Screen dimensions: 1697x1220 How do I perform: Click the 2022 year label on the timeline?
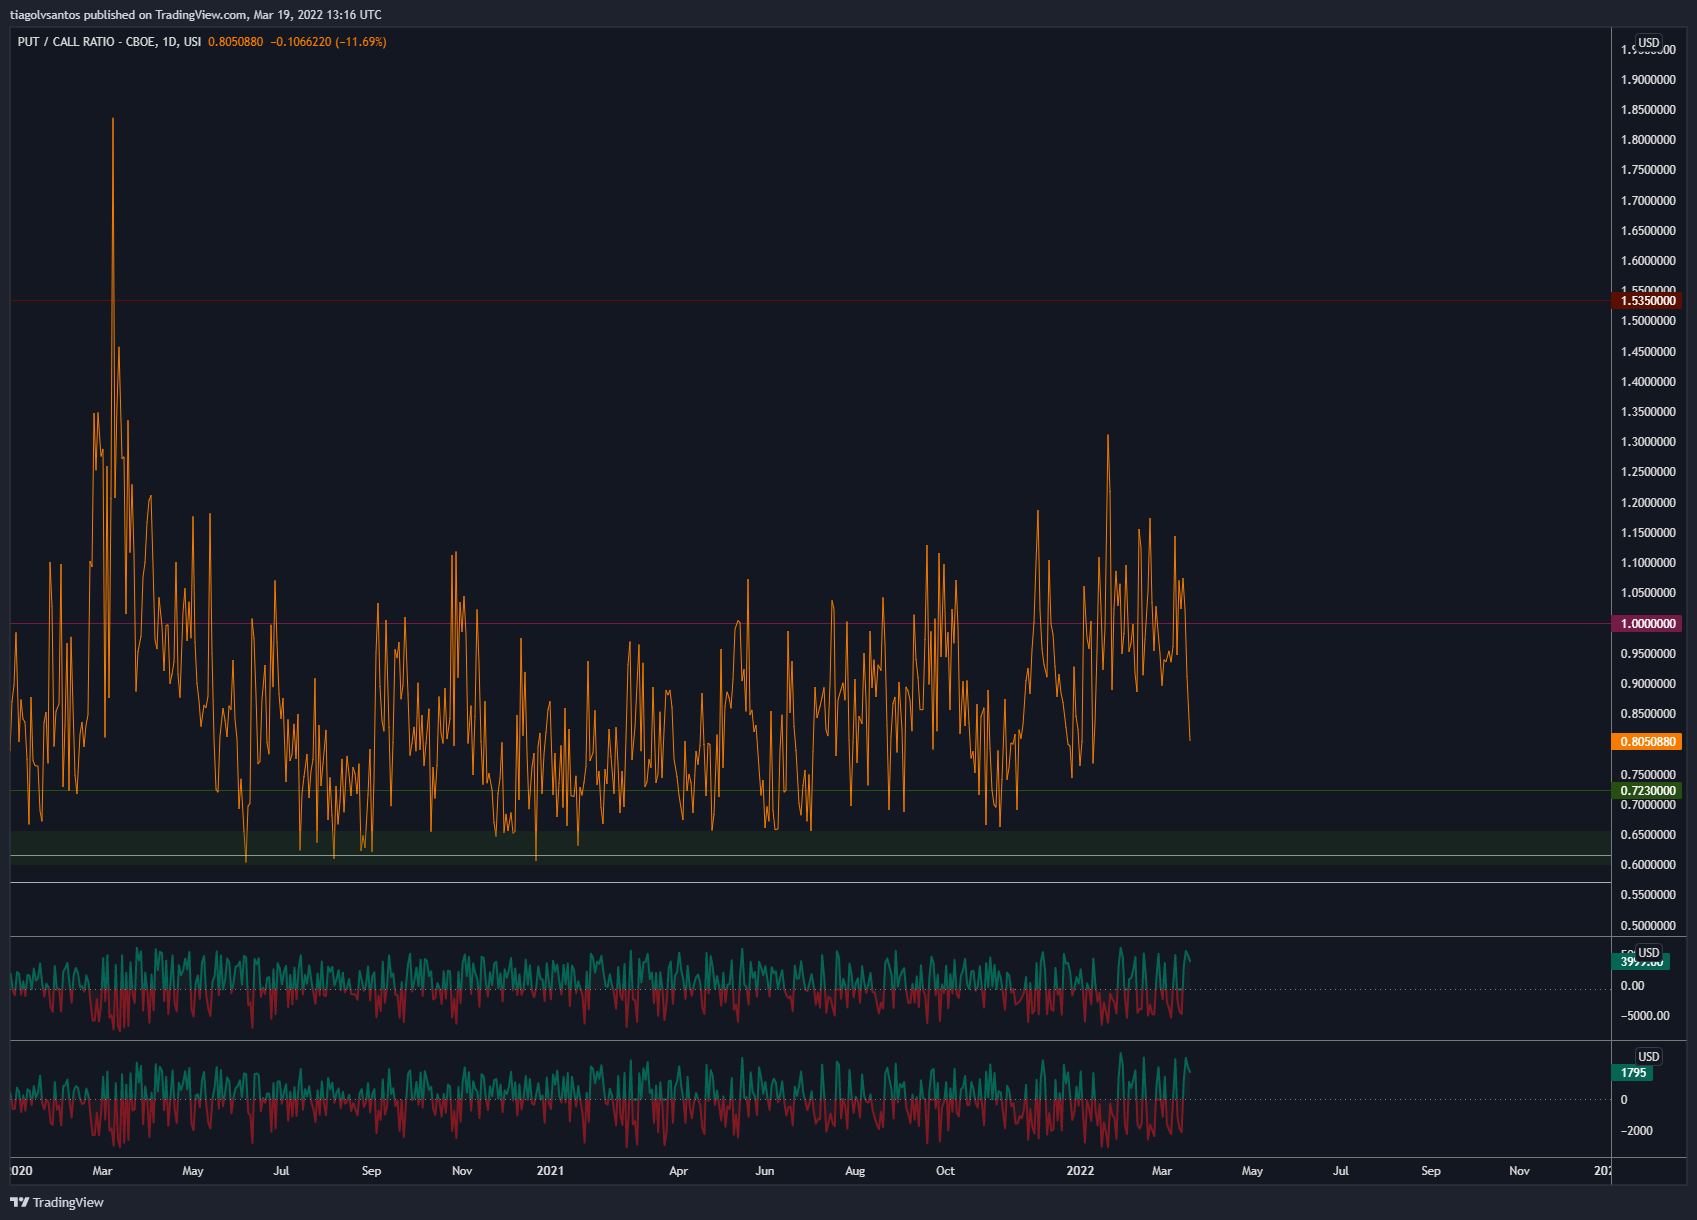coord(1081,1170)
